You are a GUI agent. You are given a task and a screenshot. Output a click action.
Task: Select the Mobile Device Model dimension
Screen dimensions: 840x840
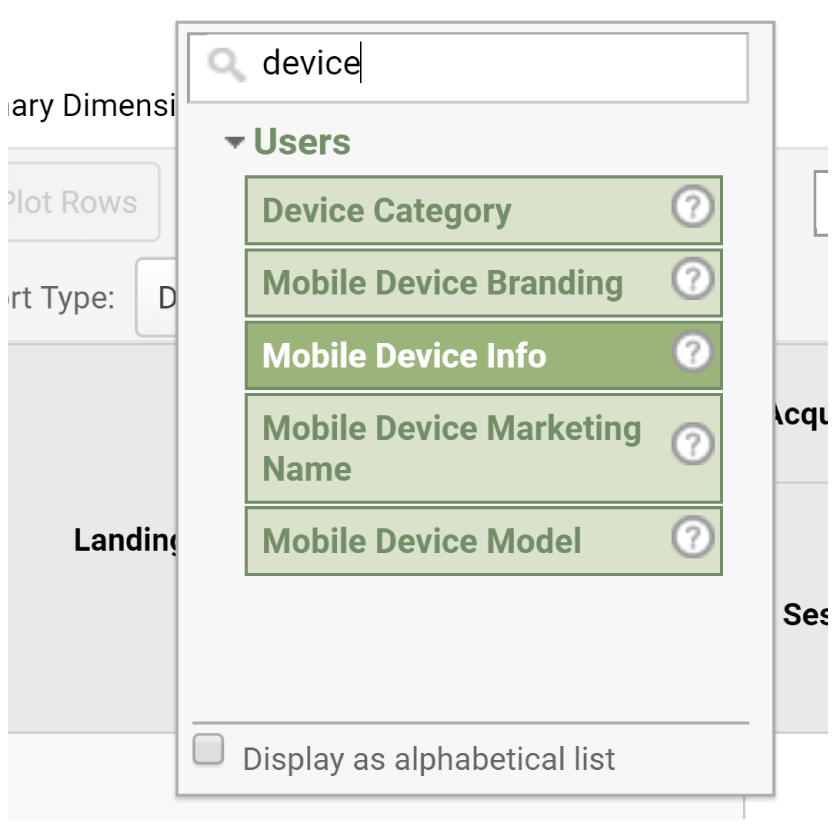484,541
